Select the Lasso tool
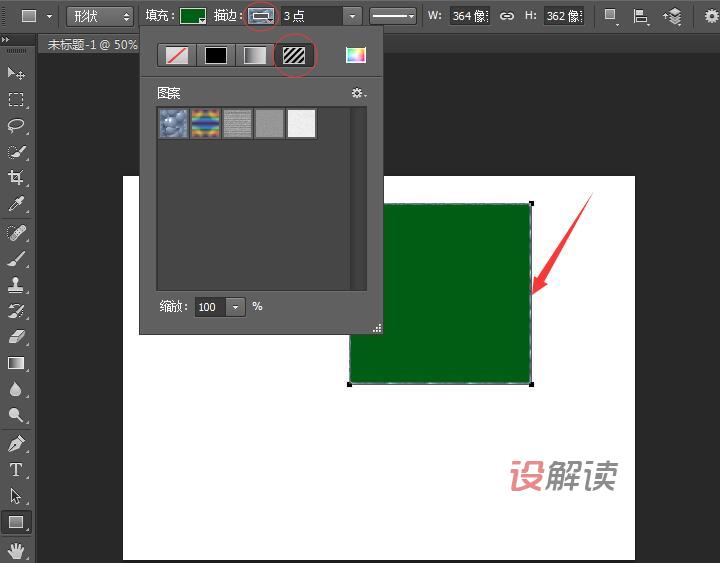The width and height of the screenshot is (720, 563). click(16, 125)
